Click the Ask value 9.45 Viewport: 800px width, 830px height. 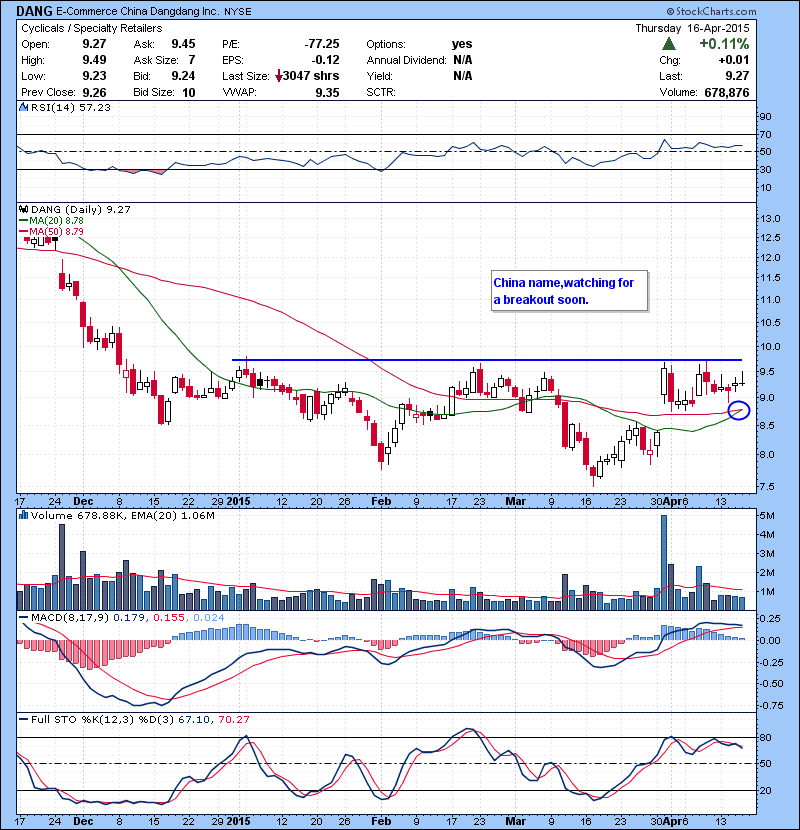[183, 44]
